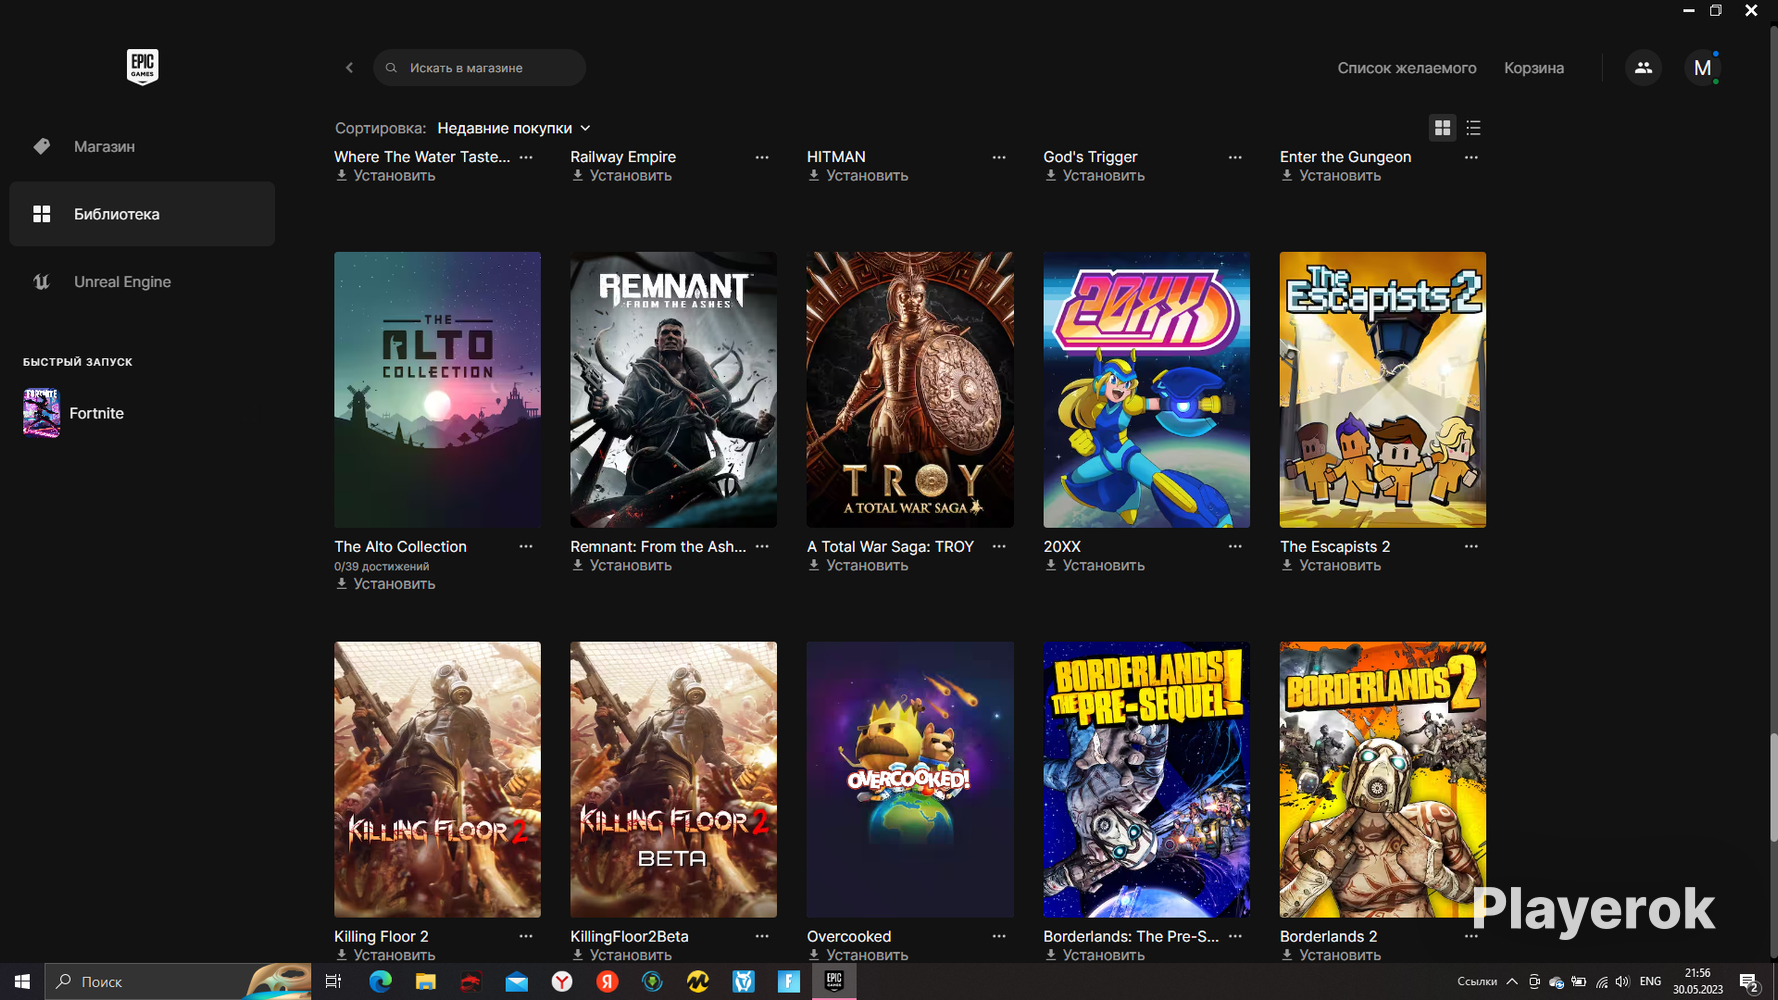Install A Total War Saga: TROY
The image size is (1778, 1000).
[x=858, y=566]
